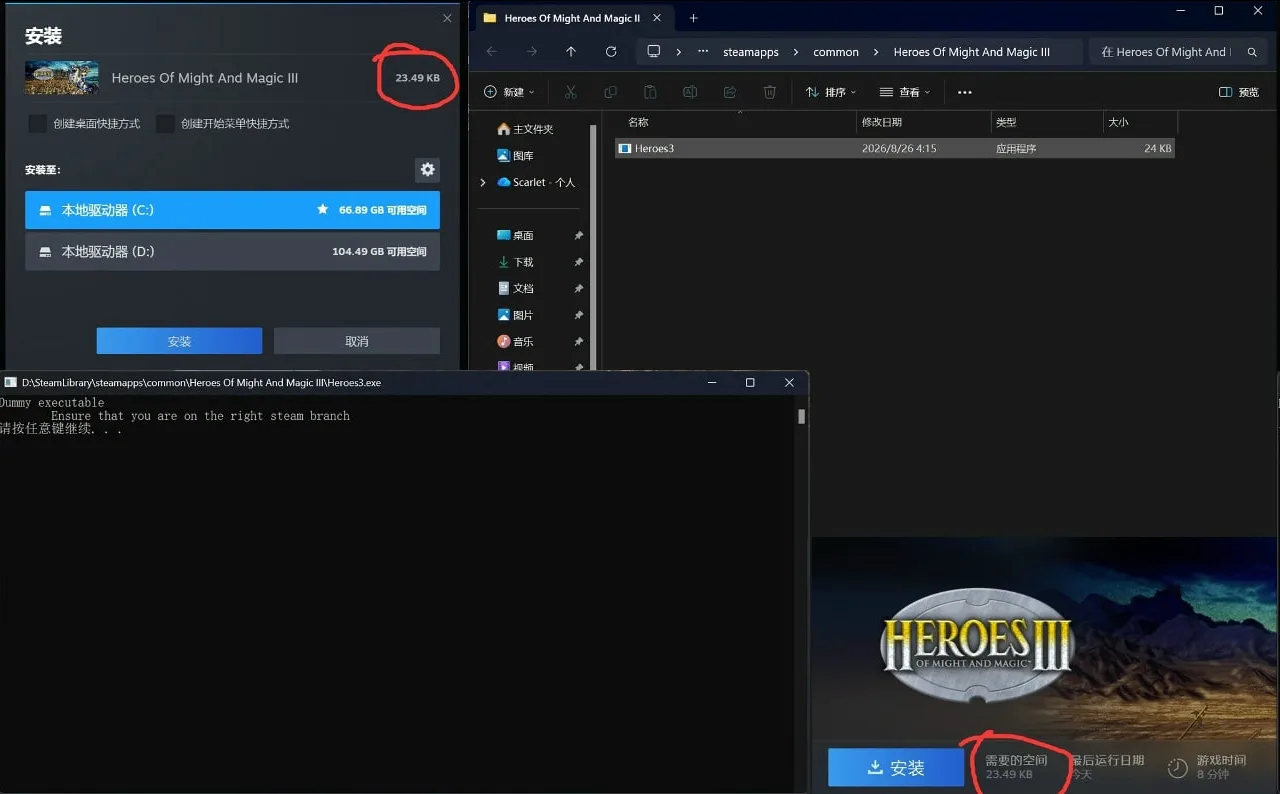Close the Heroes Of Might And Magic III tab
The width and height of the screenshot is (1280, 794).
(x=657, y=18)
